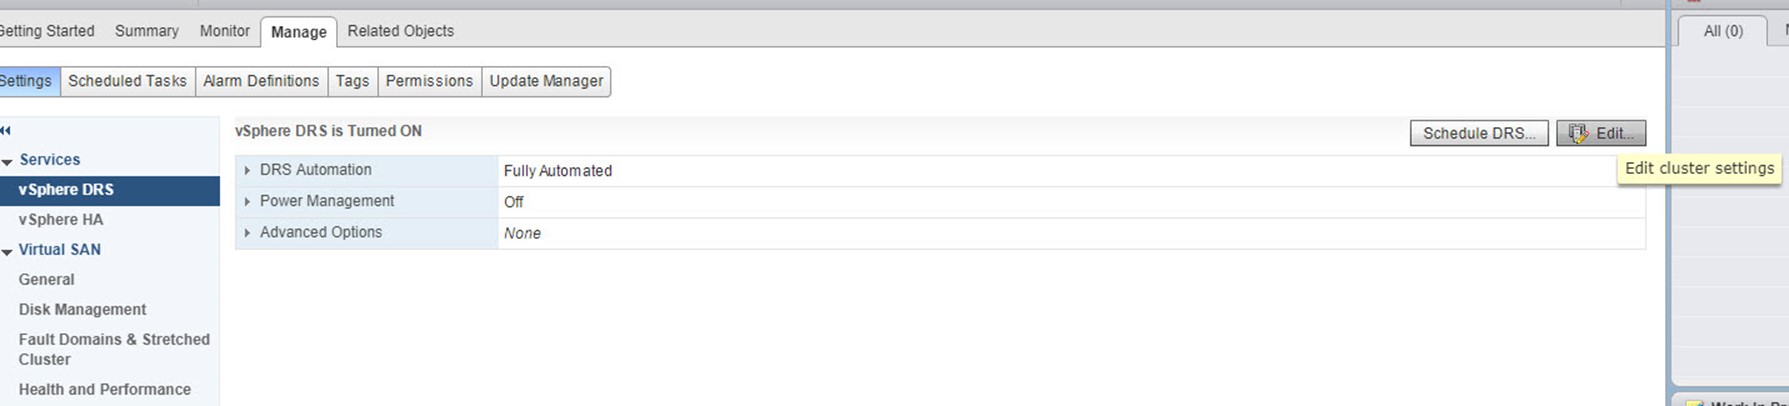Open the Scheduled Tasks sub-tab
This screenshot has height=406, width=1789.
(127, 81)
